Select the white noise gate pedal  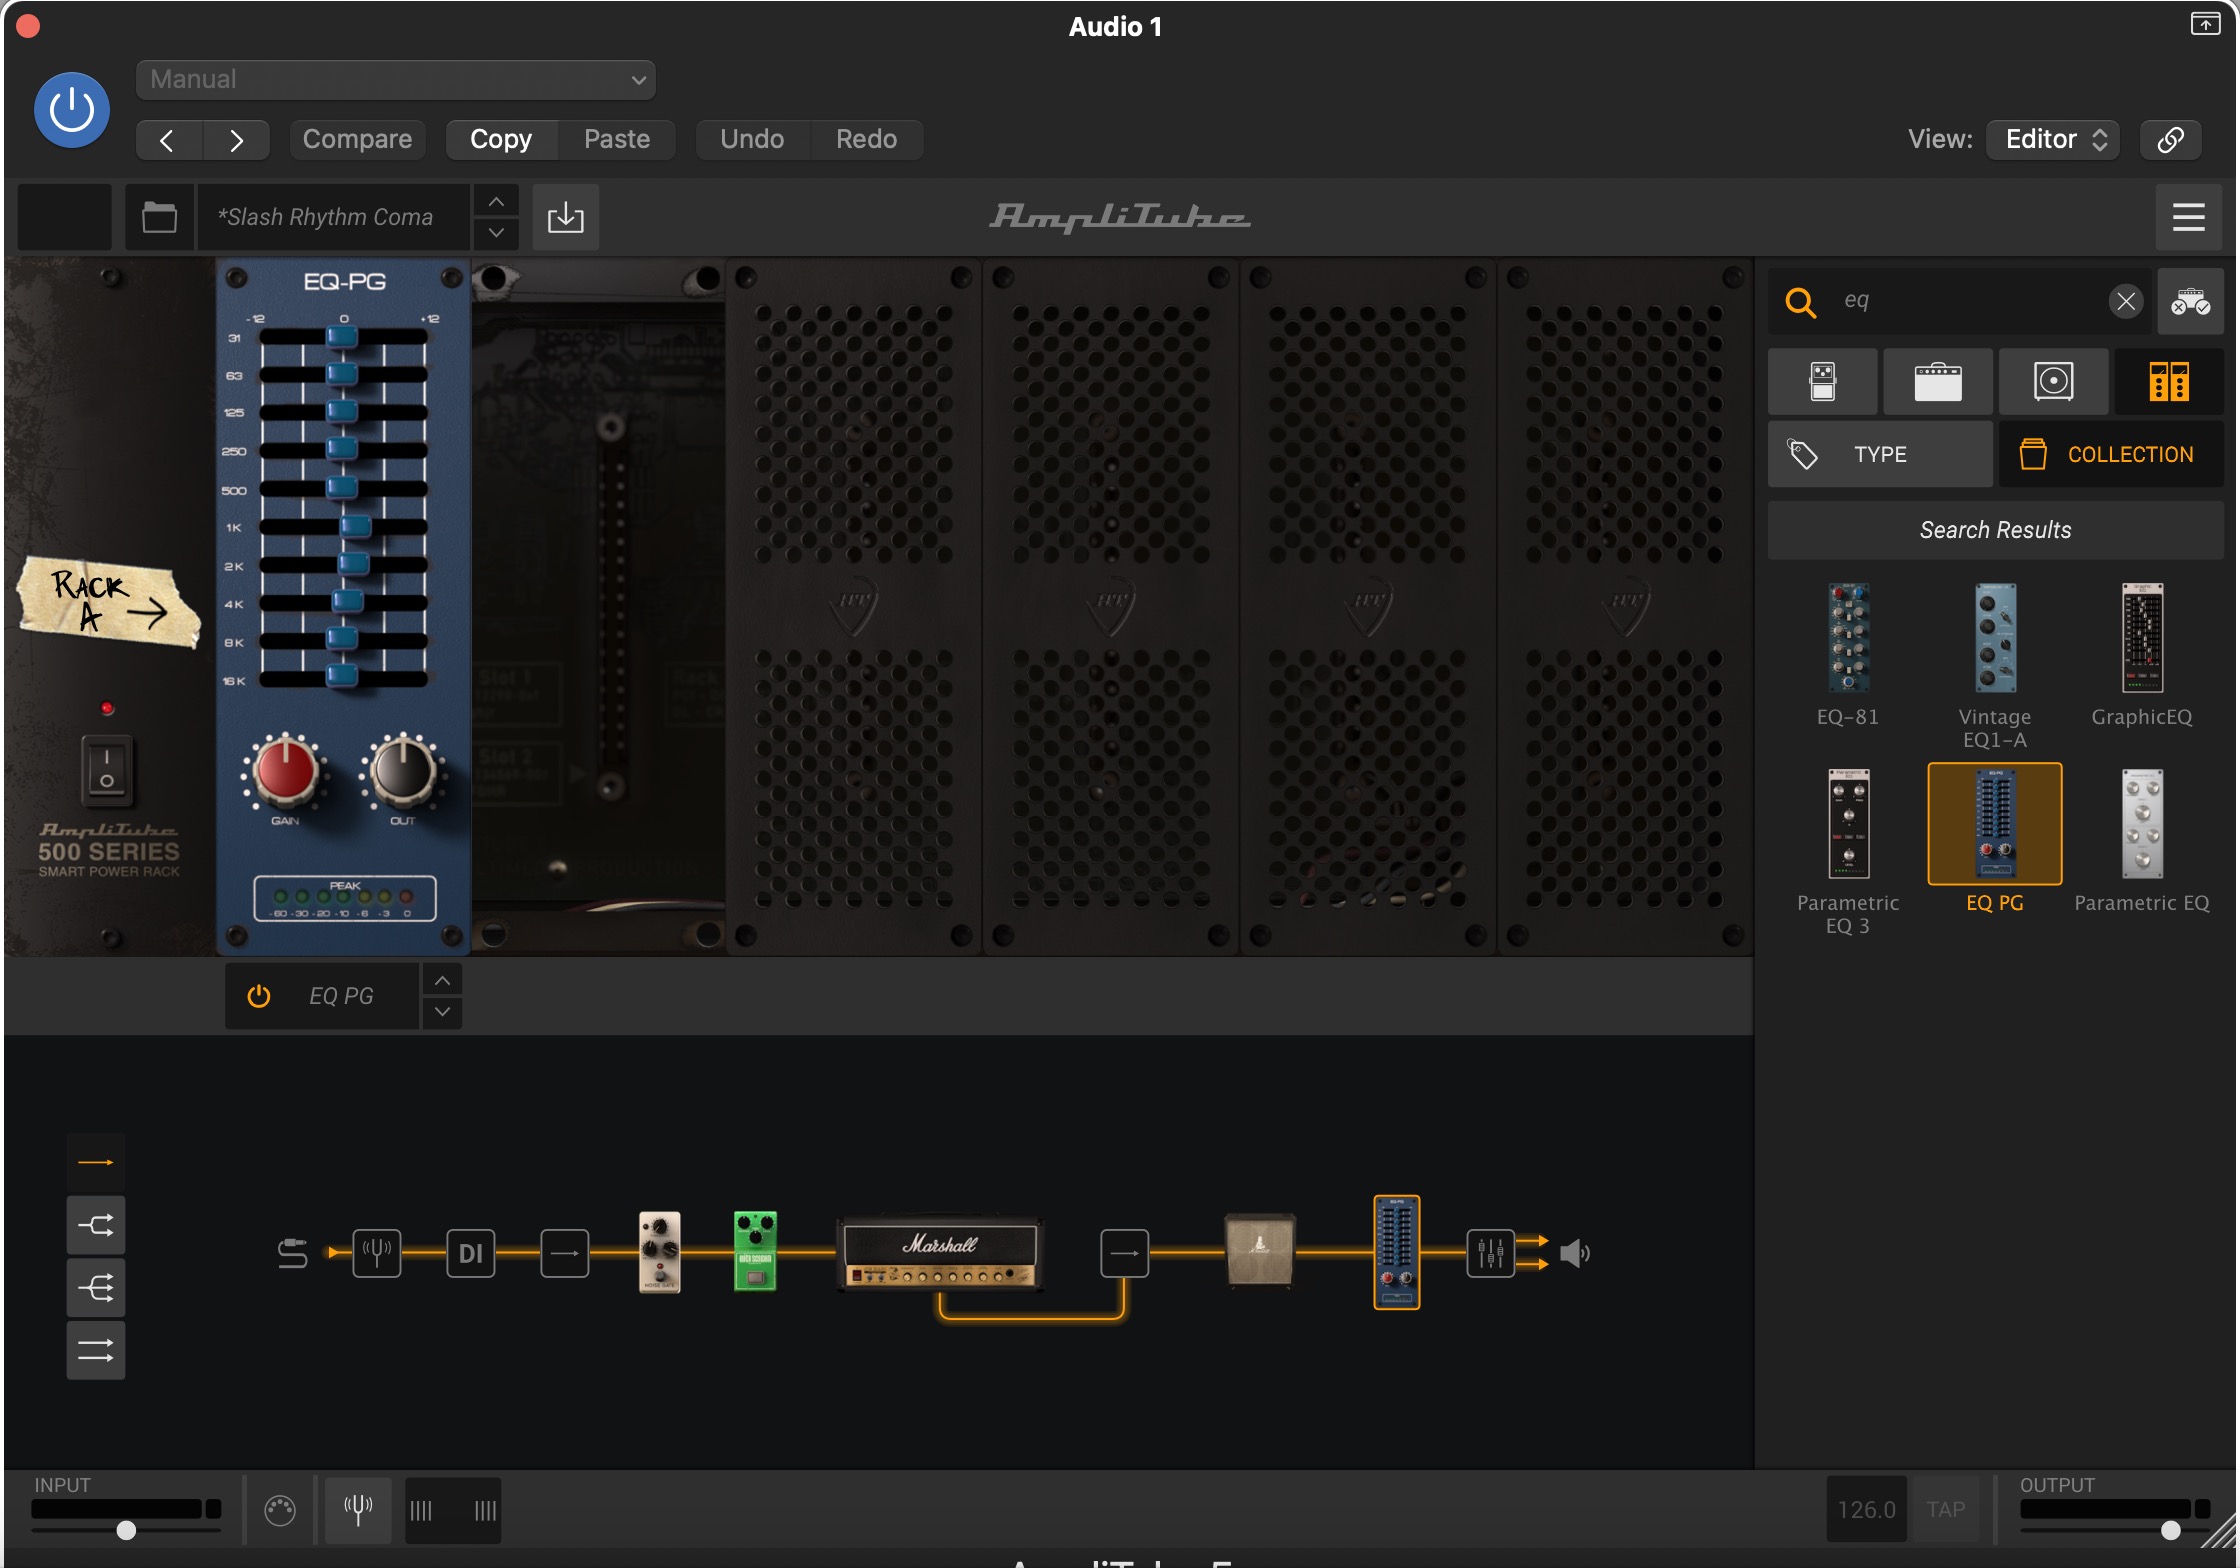660,1252
